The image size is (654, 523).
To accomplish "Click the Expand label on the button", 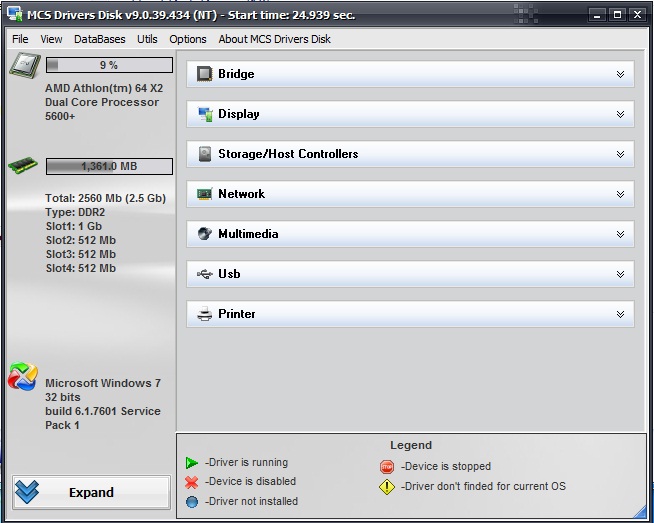I will click(x=91, y=493).
